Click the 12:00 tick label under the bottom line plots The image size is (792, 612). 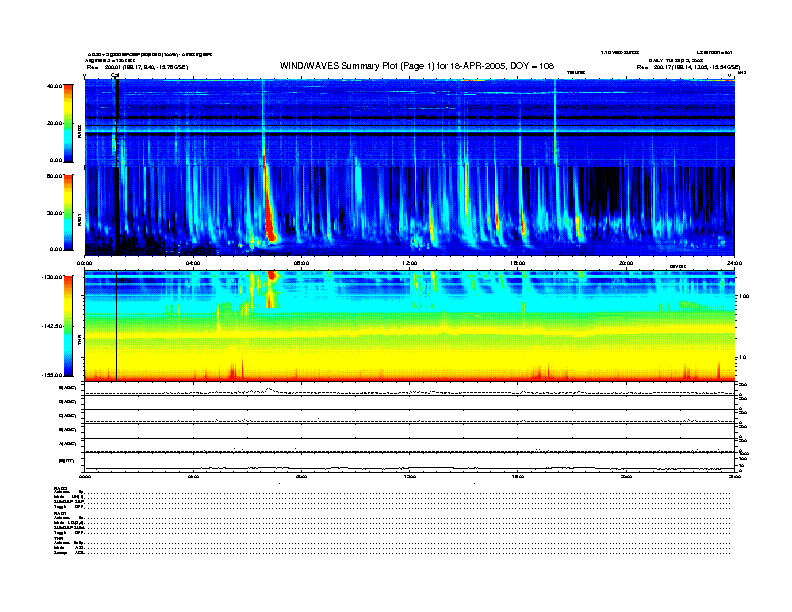[x=410, y=476]
